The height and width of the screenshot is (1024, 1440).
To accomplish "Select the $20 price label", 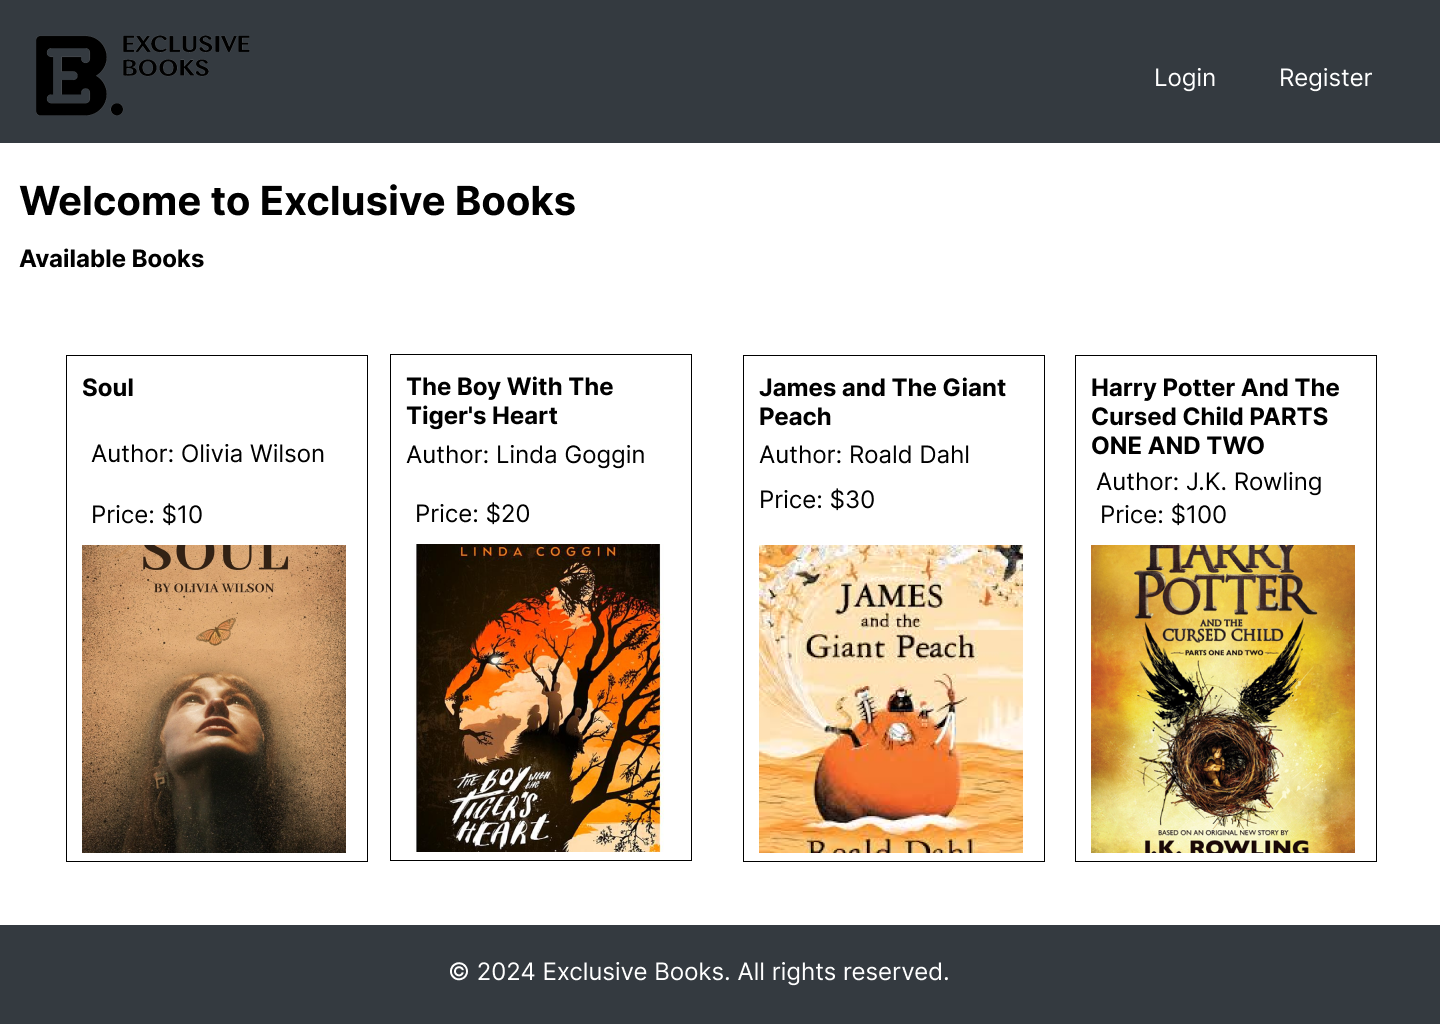I will pos(472,514).
